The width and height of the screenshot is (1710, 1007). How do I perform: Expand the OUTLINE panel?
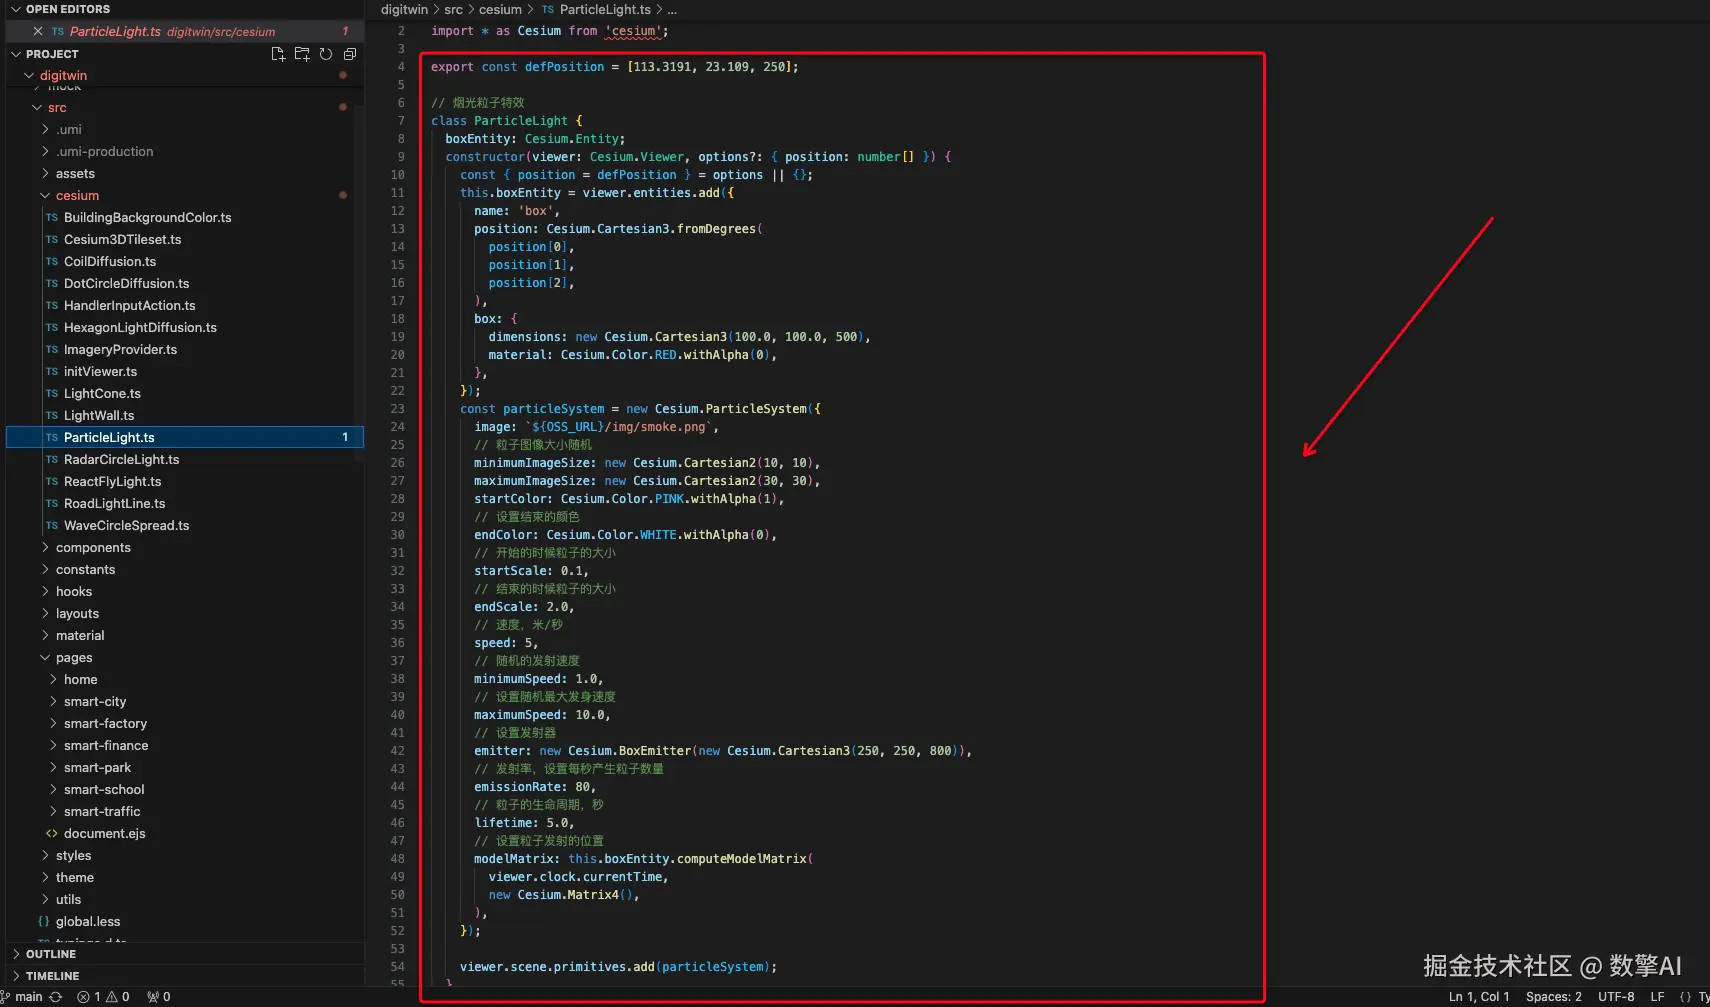16,954
